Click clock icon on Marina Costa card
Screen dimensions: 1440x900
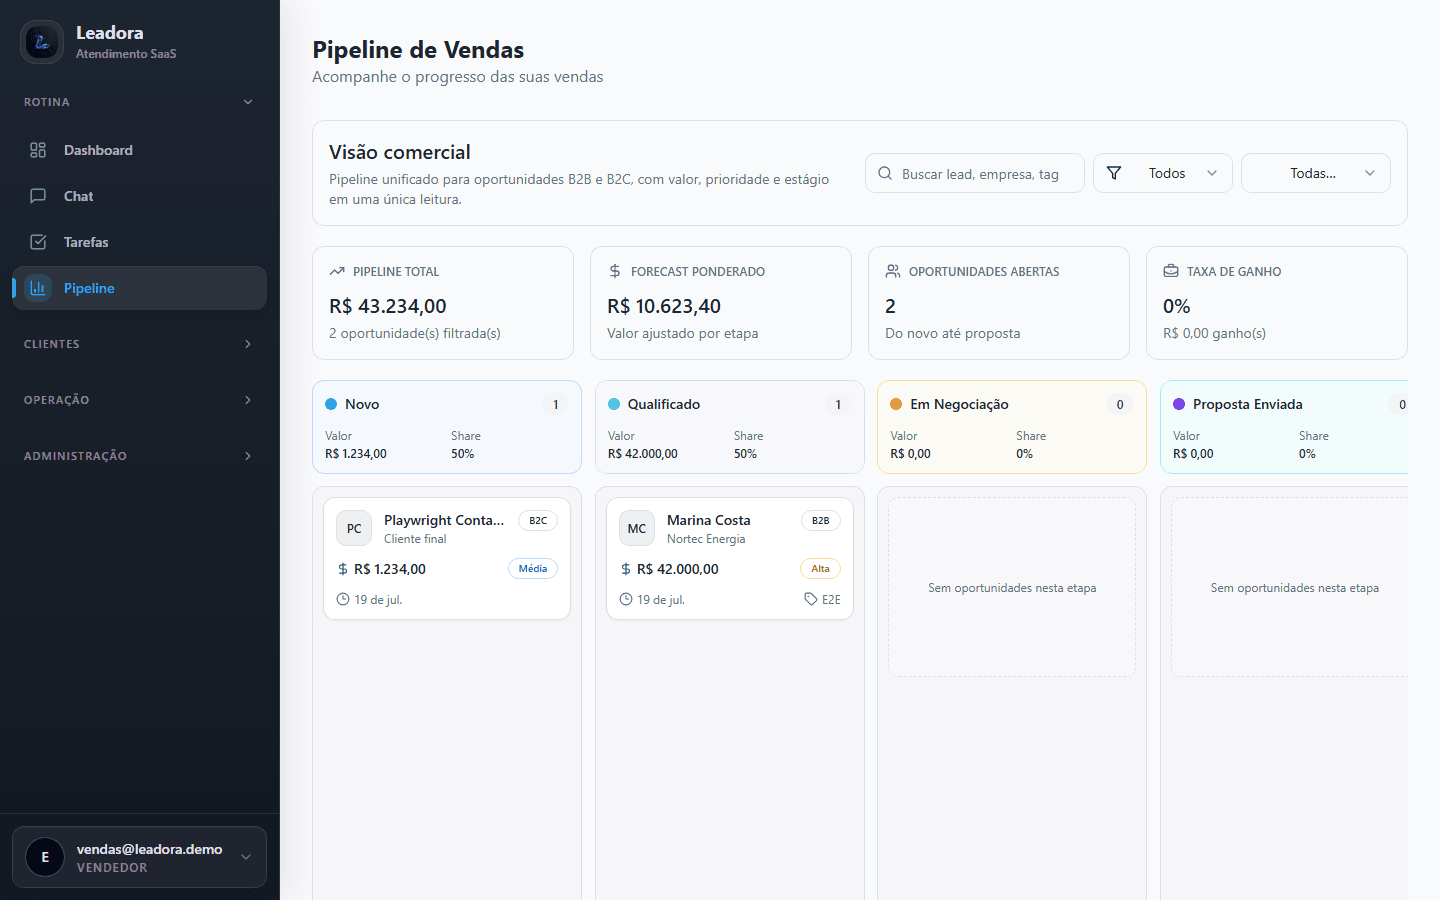[x=626, y=599]
